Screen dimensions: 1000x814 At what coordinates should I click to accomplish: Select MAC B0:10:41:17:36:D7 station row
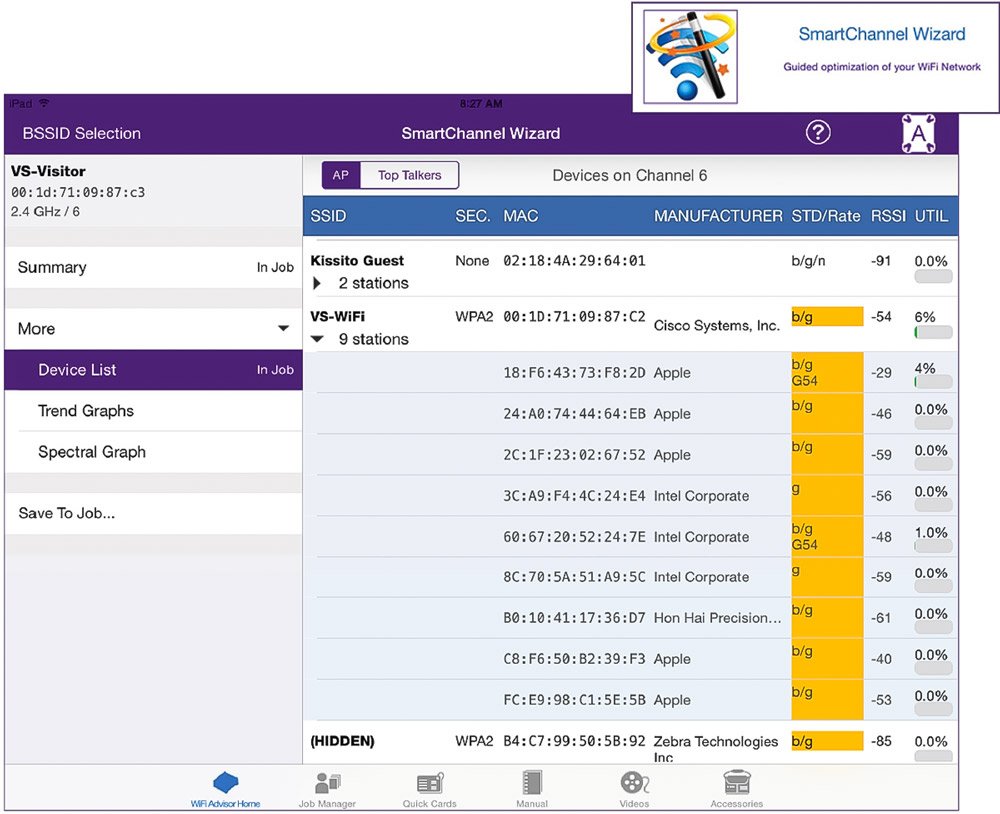[631, 618]
